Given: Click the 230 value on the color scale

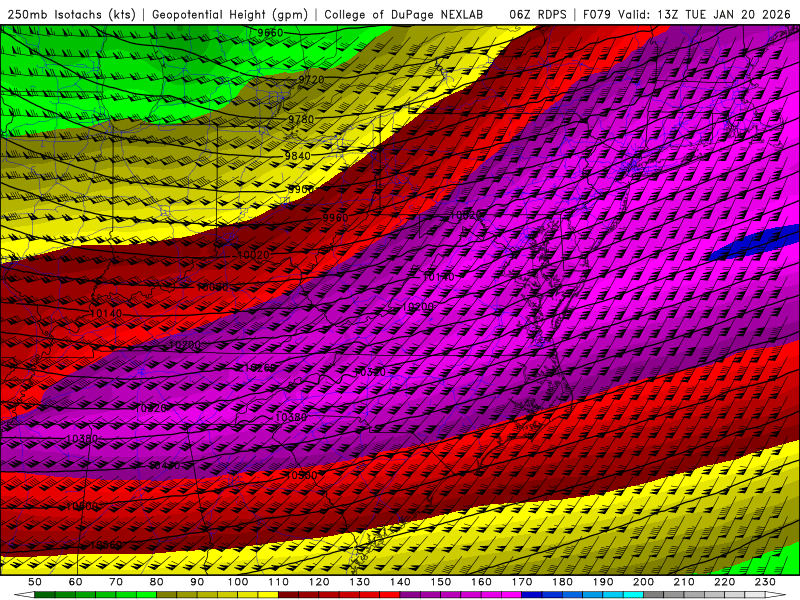Looking at the screenshot, I should [765, 582].
